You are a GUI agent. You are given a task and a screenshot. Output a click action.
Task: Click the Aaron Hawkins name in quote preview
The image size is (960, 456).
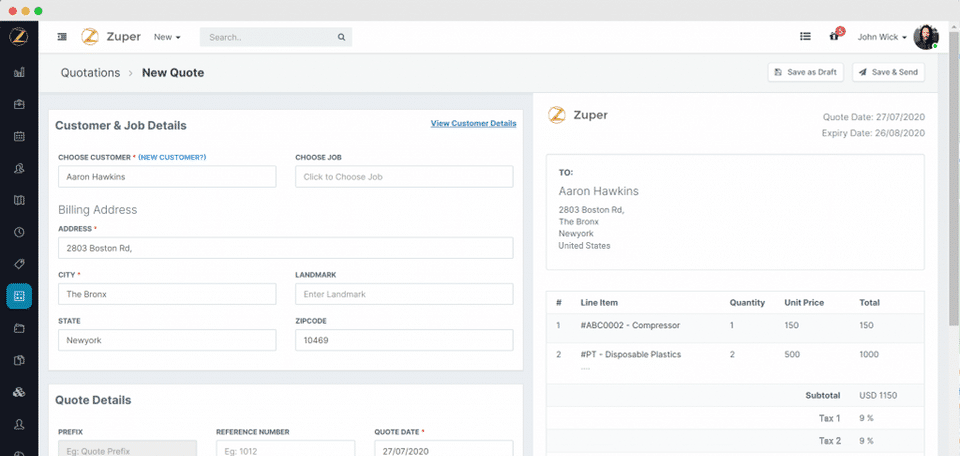click(598, 191)
